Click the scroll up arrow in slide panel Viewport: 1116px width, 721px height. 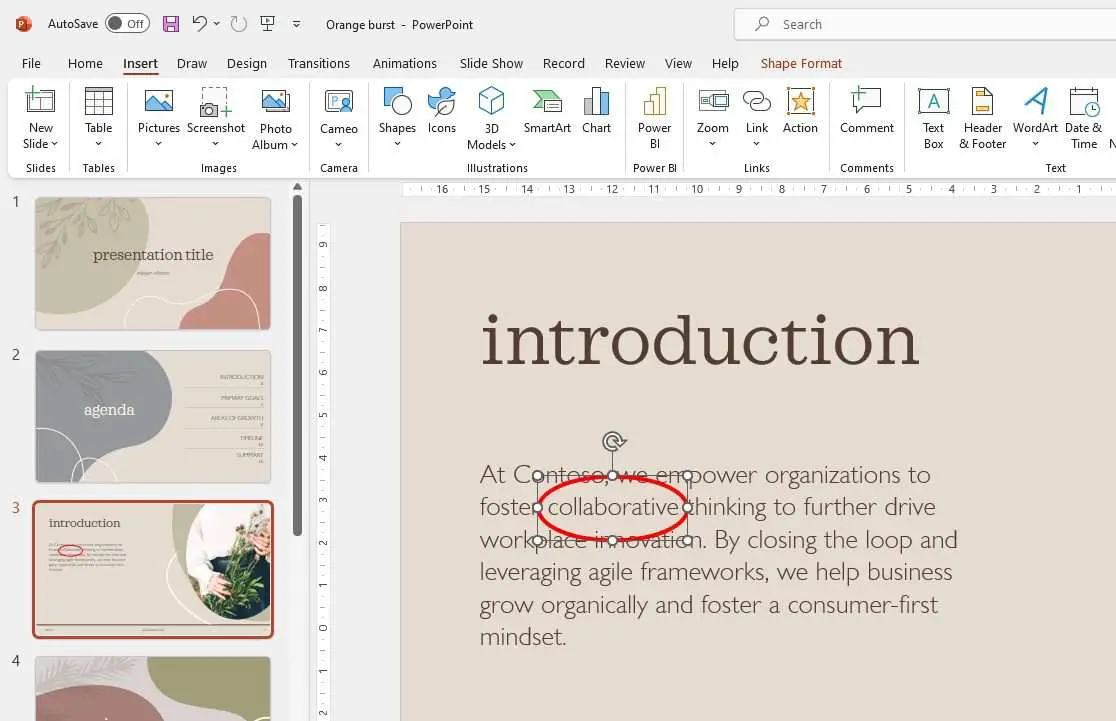pos(298,187)
